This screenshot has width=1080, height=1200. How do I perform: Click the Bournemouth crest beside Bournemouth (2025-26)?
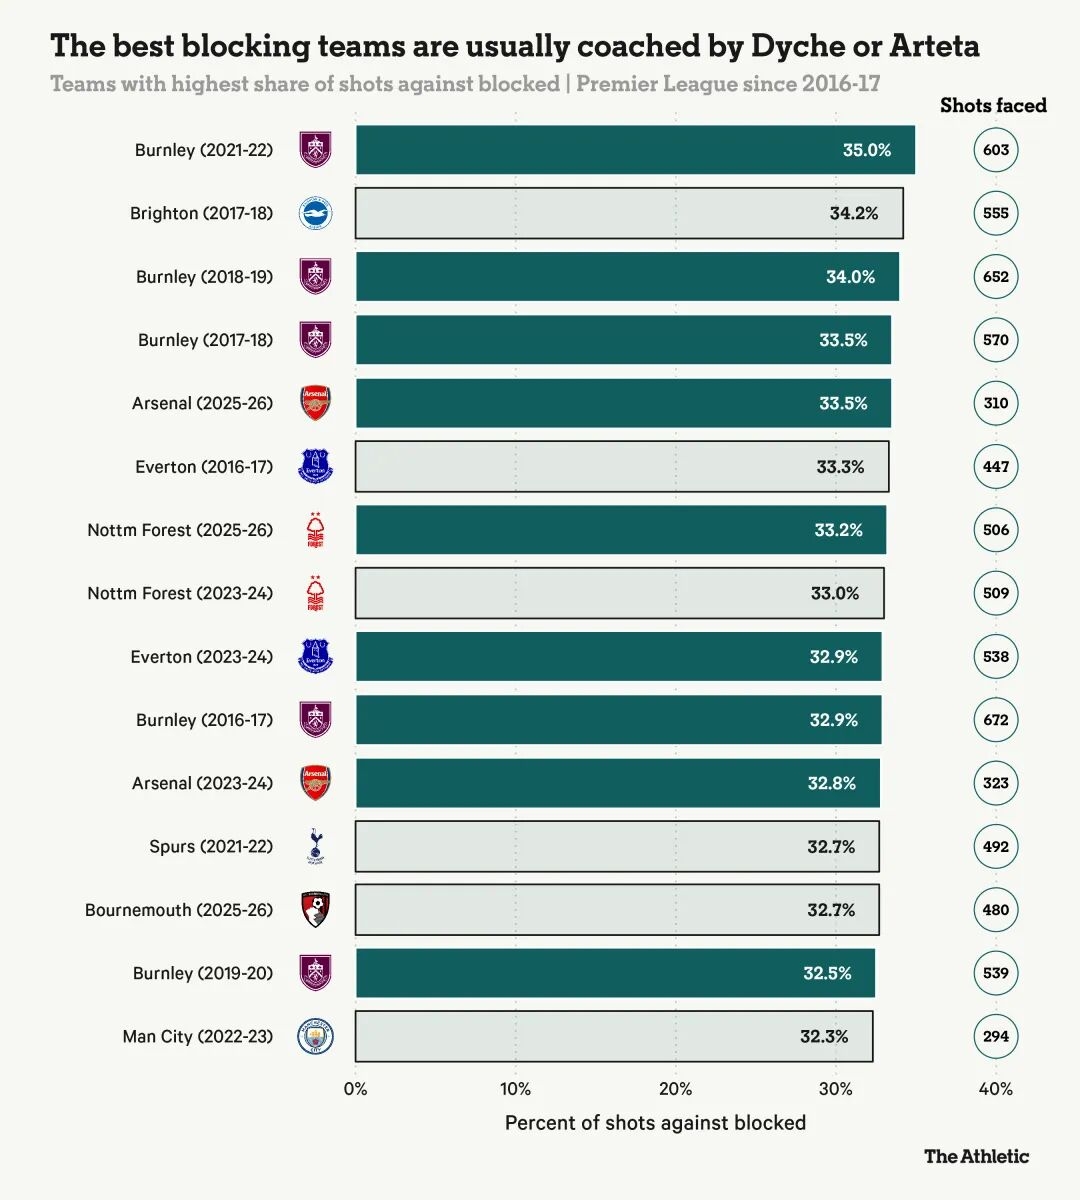pyautogui.click(x=315, y=909)
